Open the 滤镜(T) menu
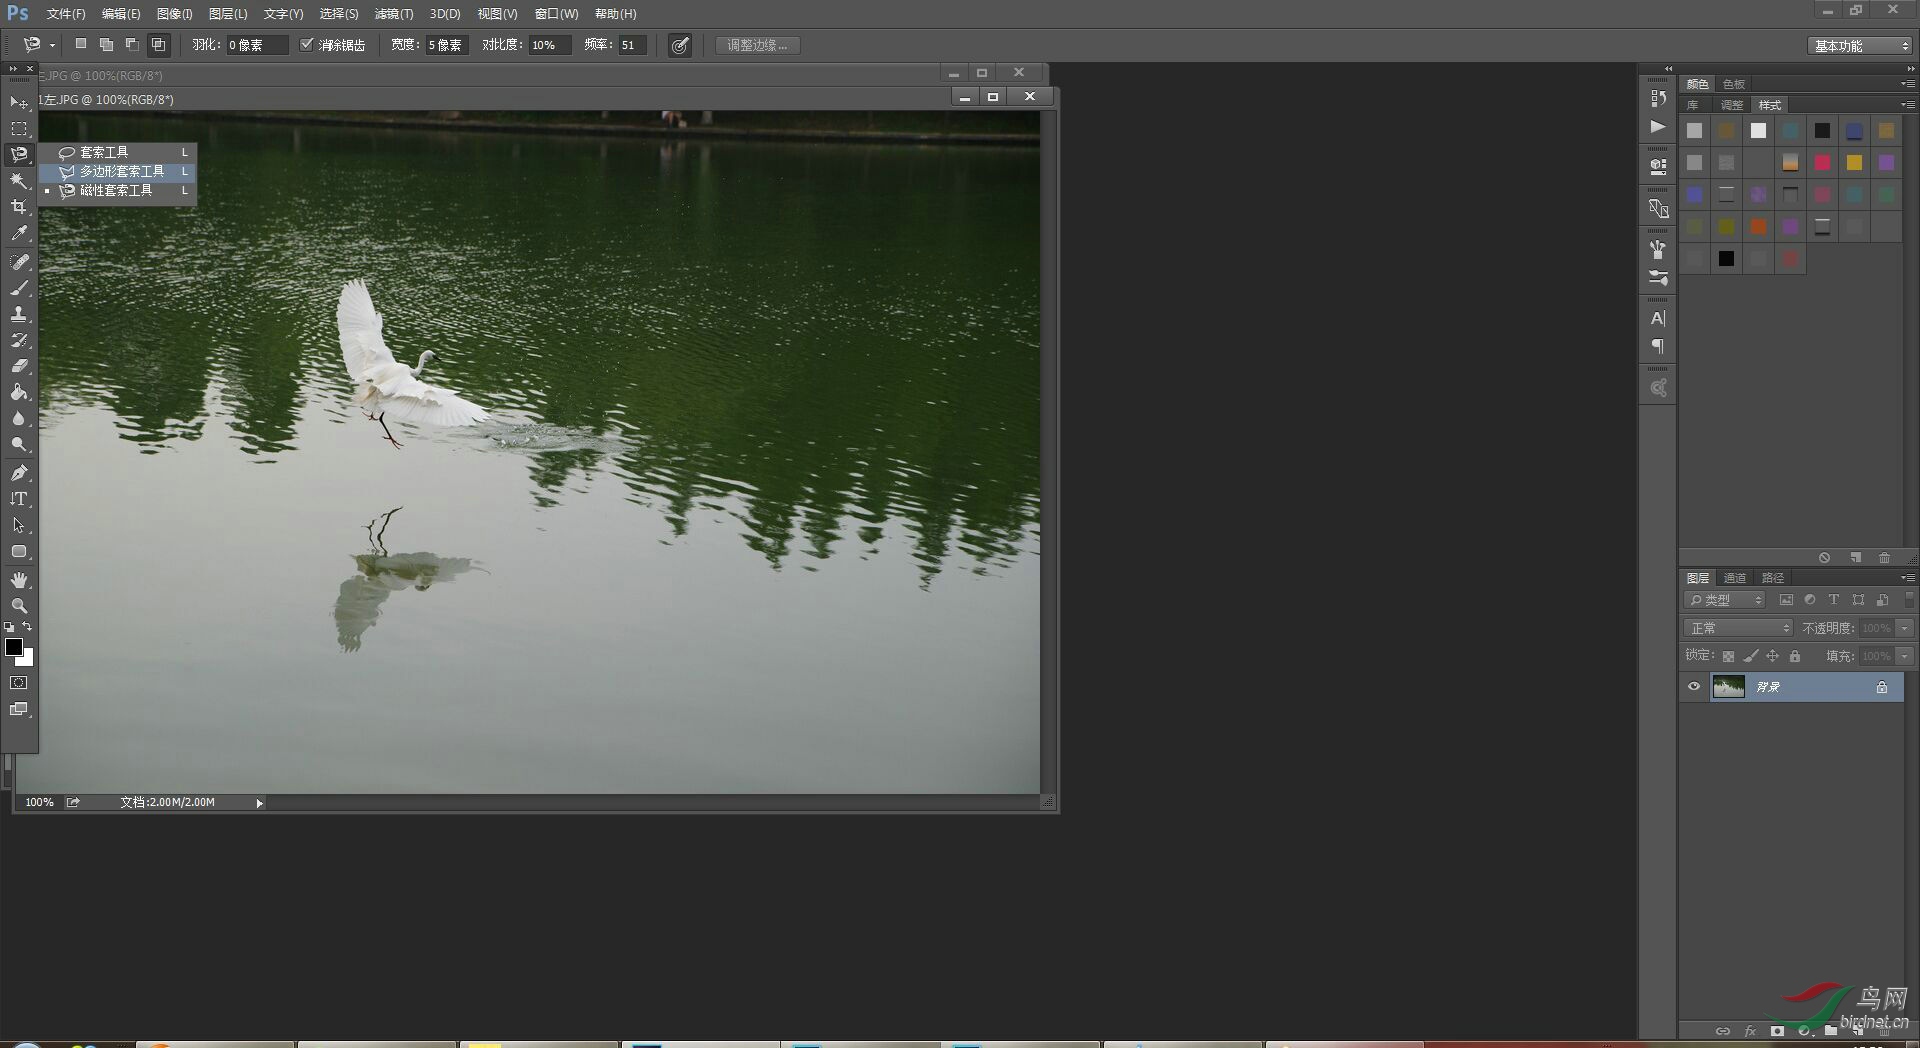The width and height of the screenshot is (1920, 1048). [394, 14]
